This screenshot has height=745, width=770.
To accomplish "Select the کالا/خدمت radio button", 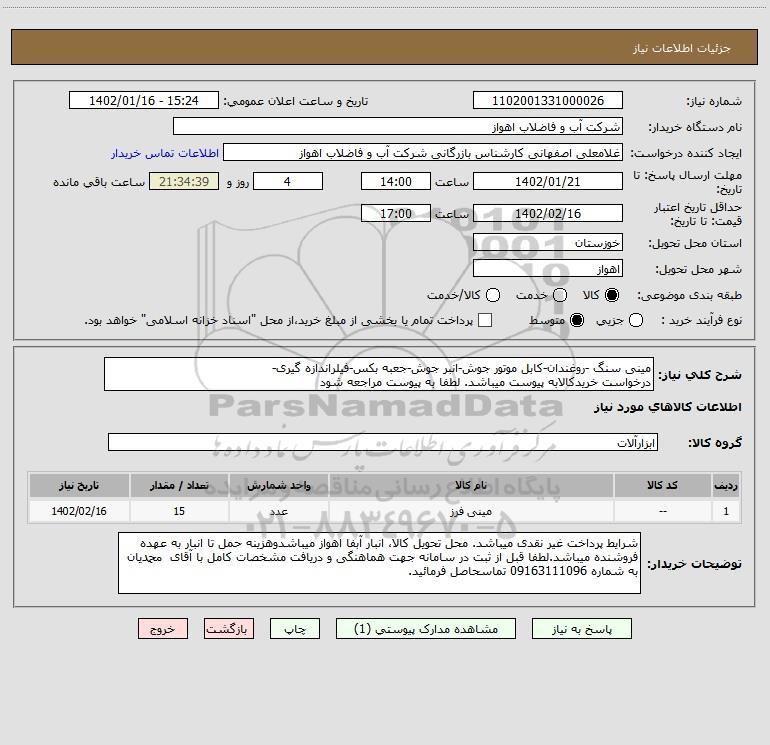I will tap(493, 295).
